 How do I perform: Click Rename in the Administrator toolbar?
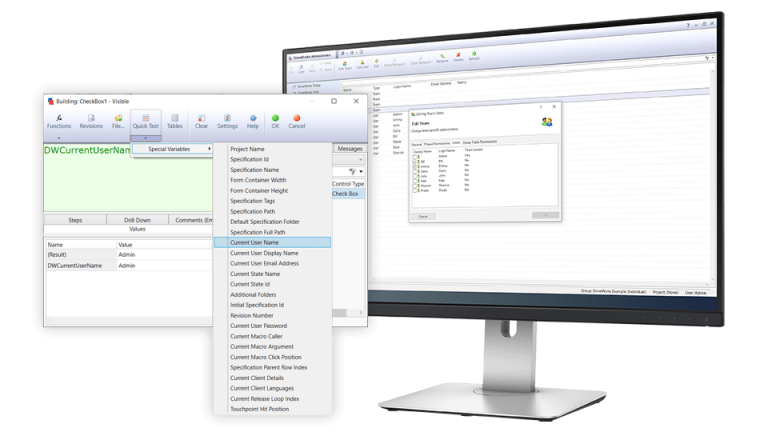point(442,59)
